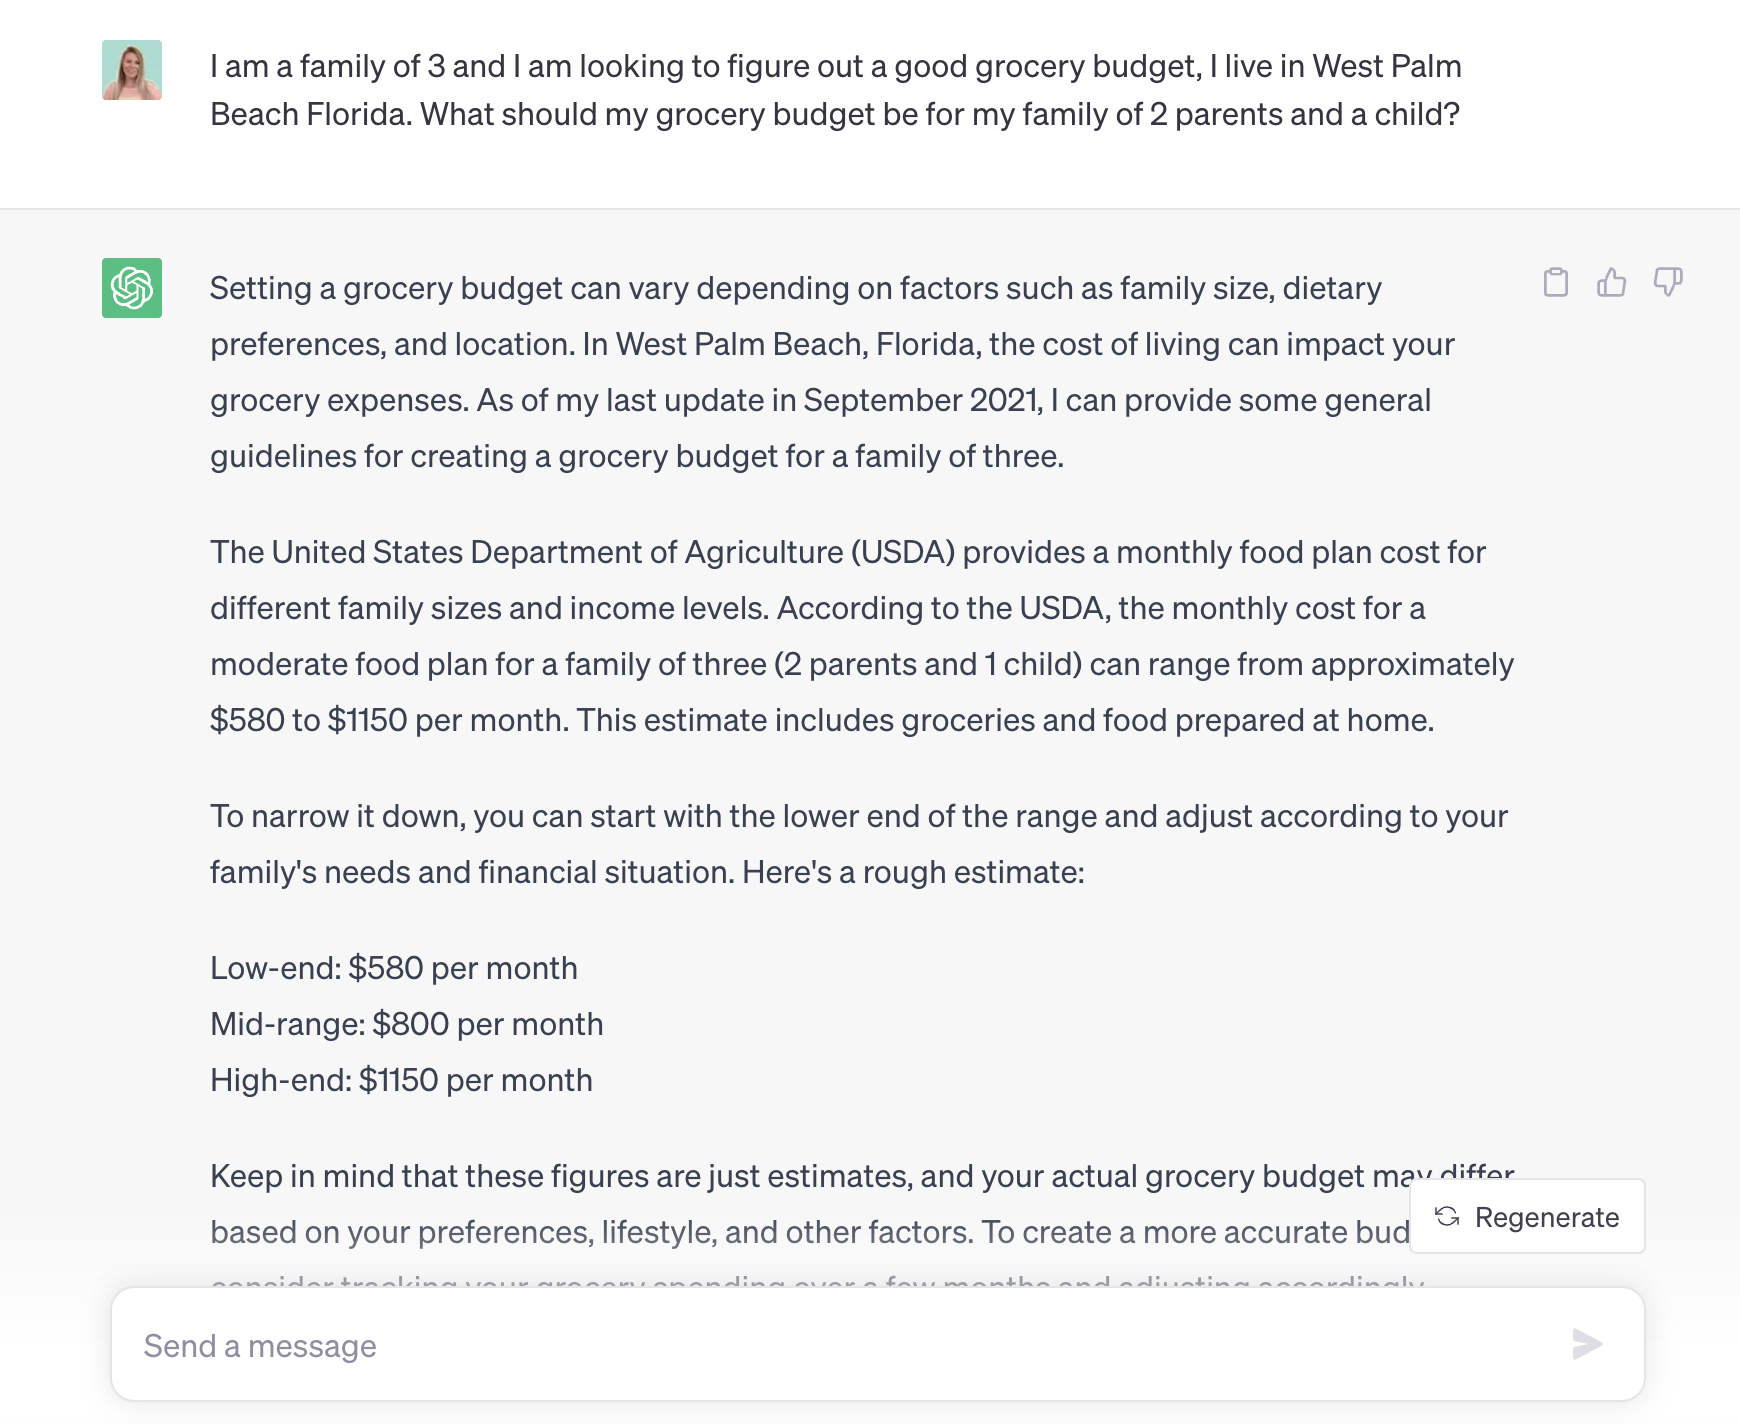Rate the answer positively with thumbs up

(x=1612, y=284)
